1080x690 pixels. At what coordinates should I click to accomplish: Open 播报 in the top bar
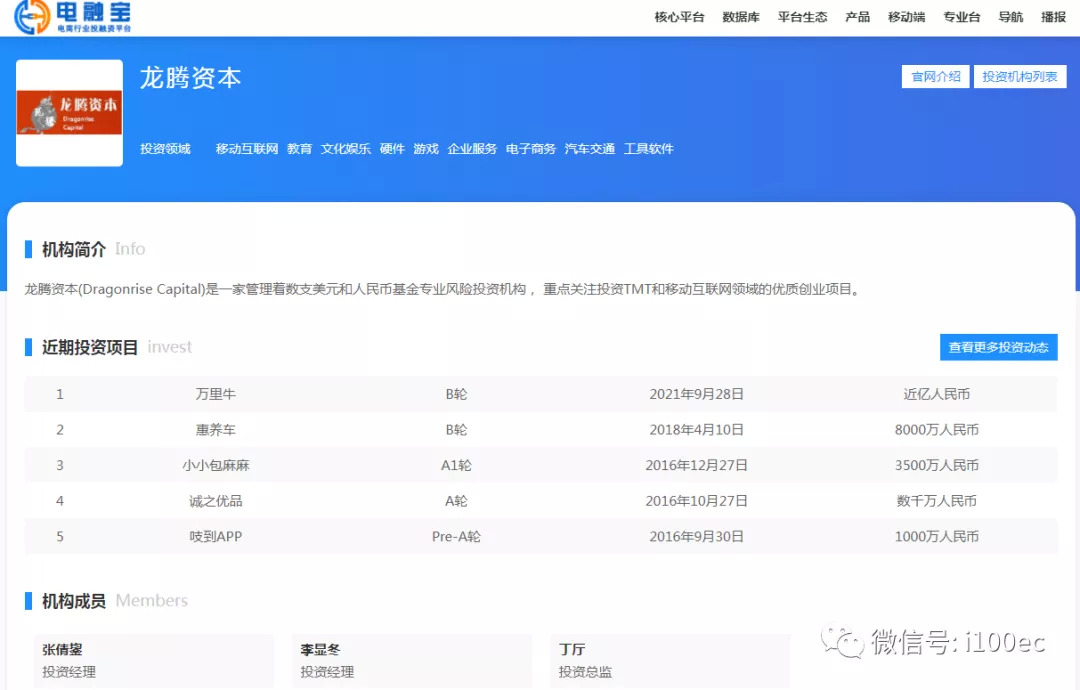(1053, 17)
